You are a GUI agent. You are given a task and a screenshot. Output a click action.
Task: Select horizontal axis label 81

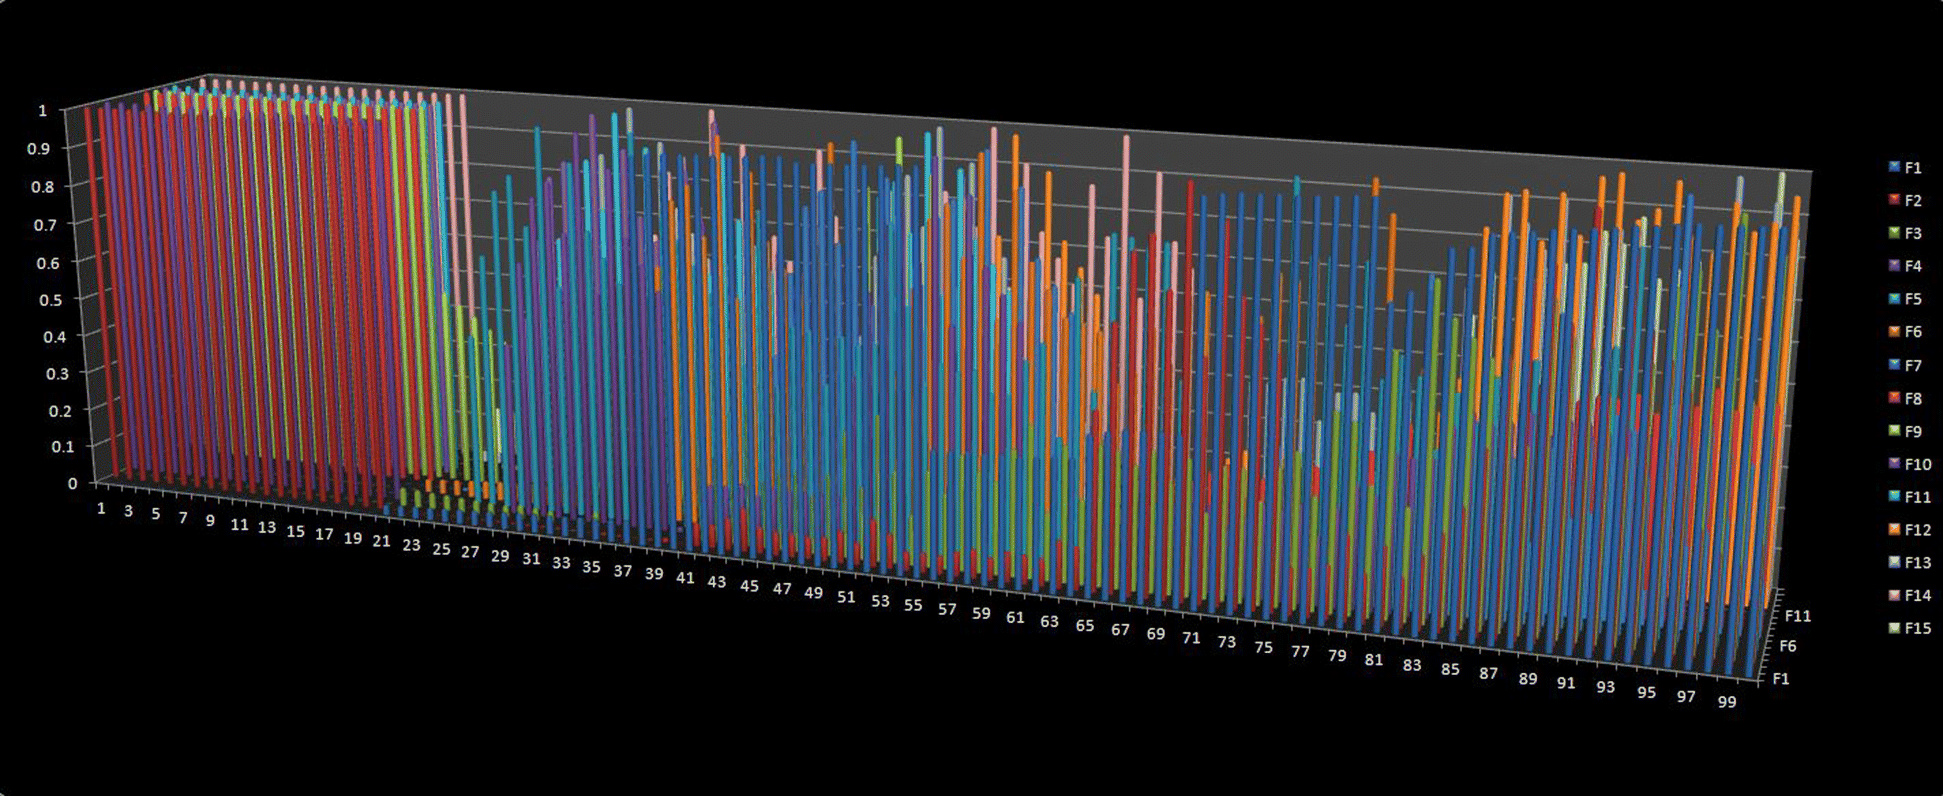click(1374, 660)
